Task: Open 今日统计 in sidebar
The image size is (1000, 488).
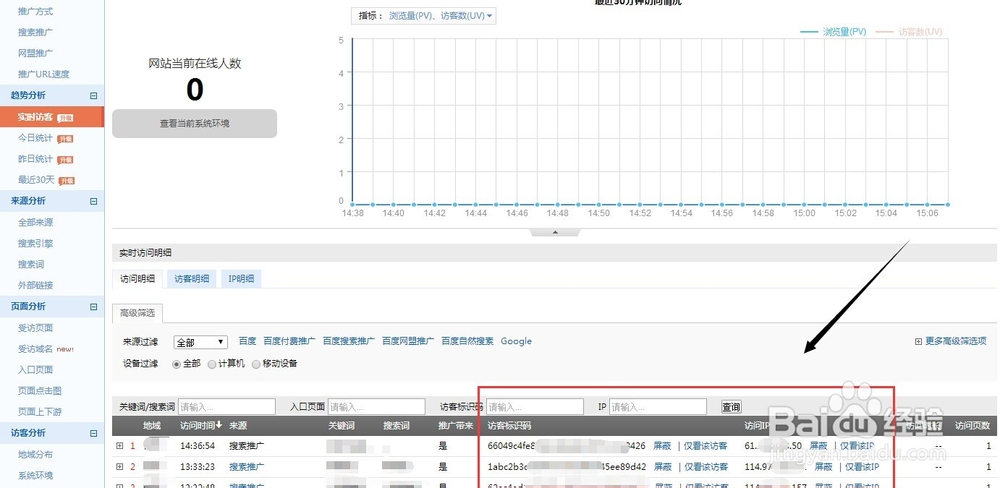Action: click(x=35, y=138)
